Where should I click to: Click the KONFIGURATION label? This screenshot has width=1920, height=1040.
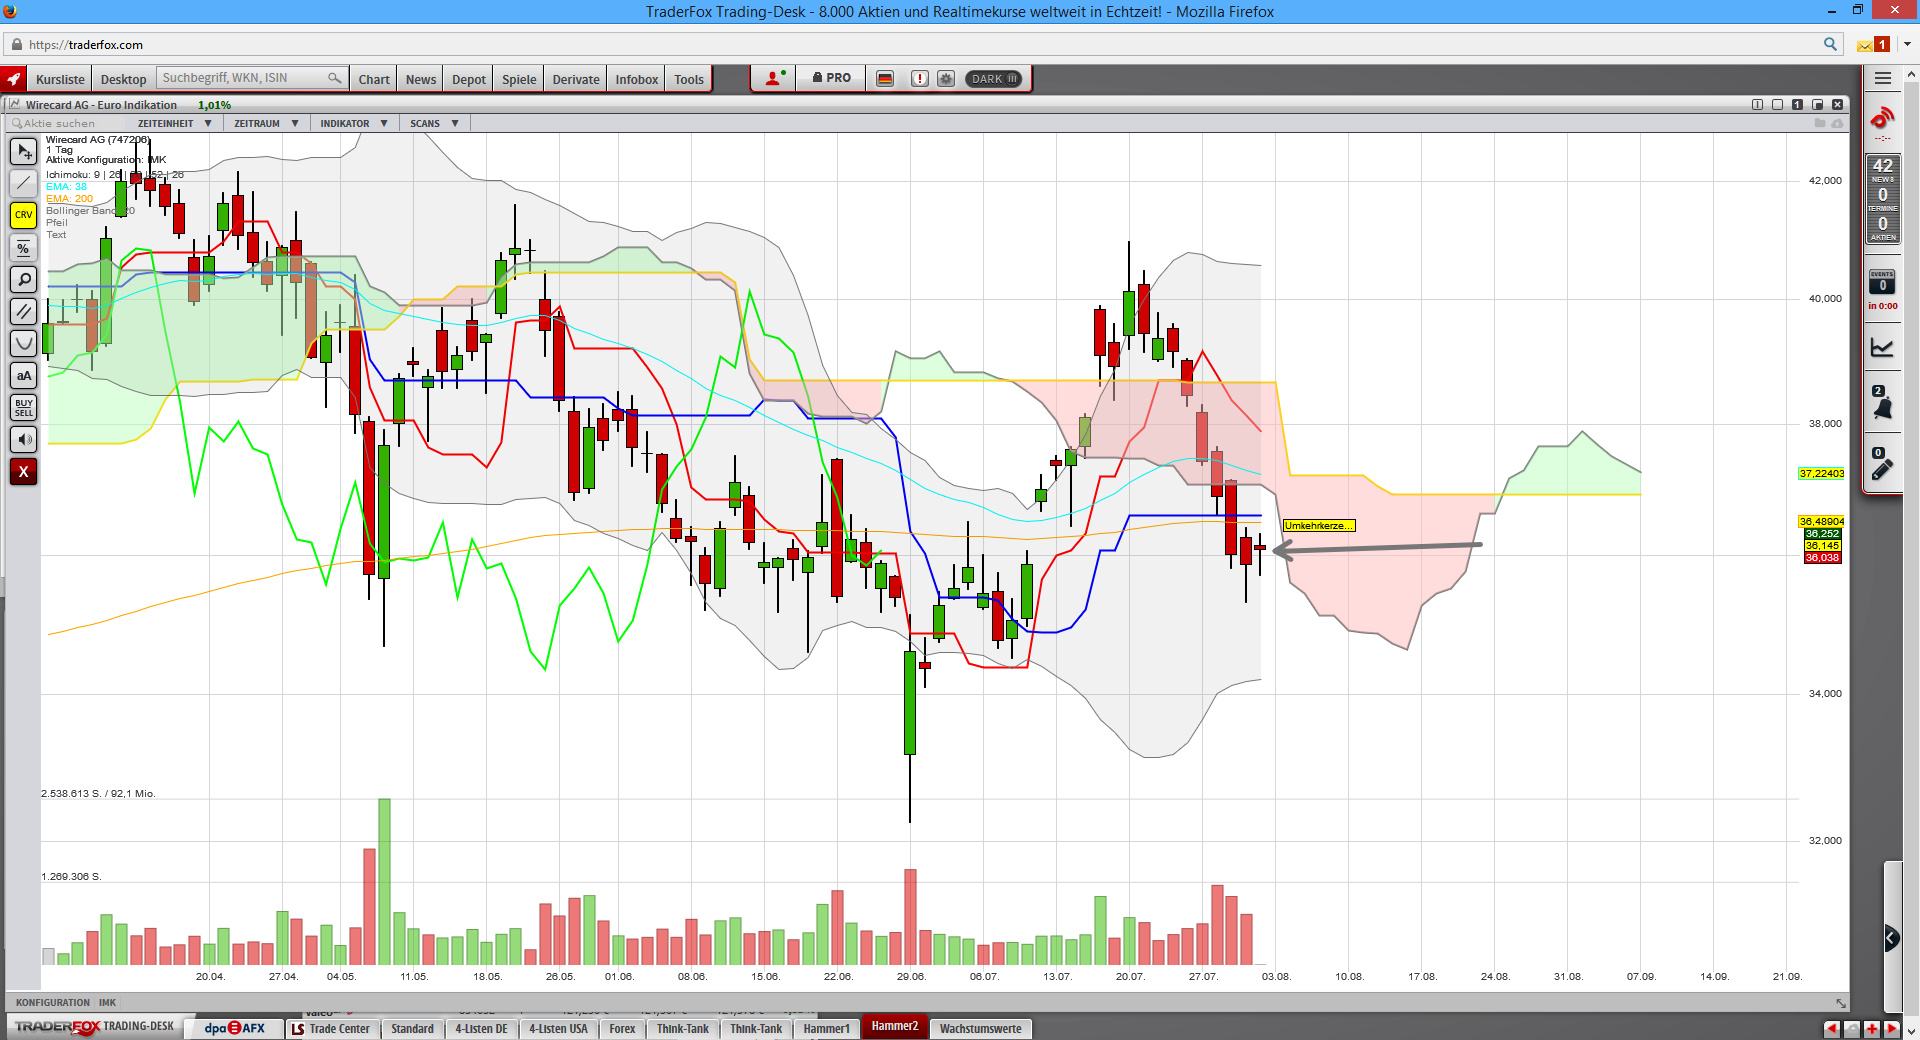tap(53, 1002)
